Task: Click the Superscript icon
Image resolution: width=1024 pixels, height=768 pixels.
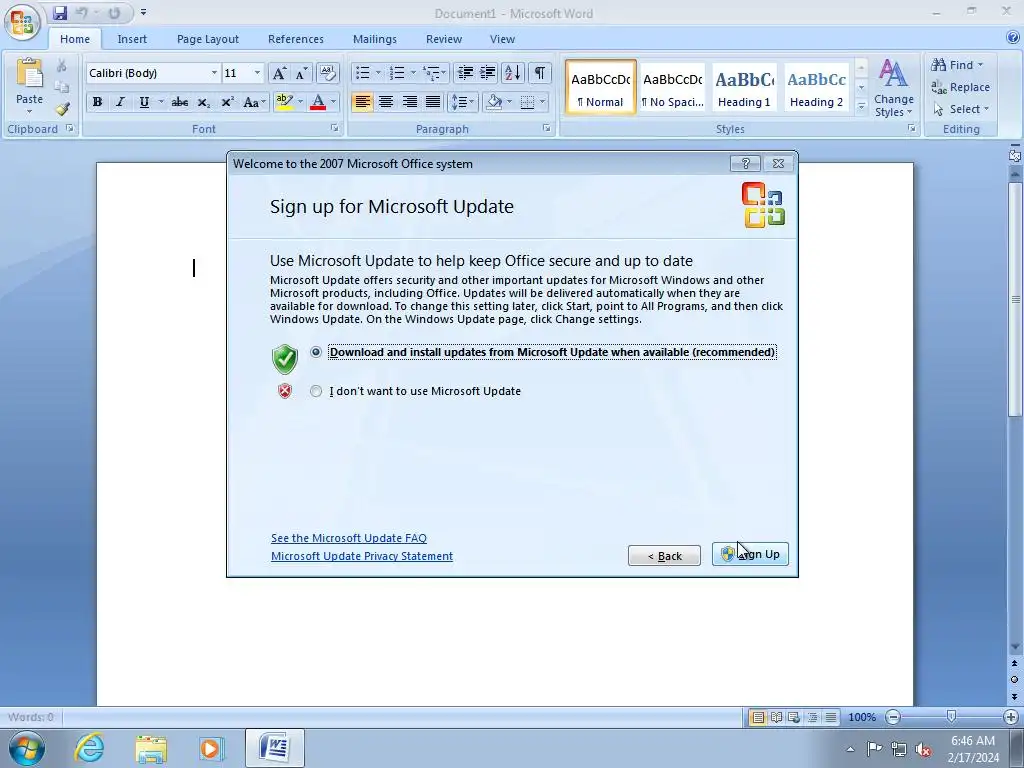Action: point(227,102)
